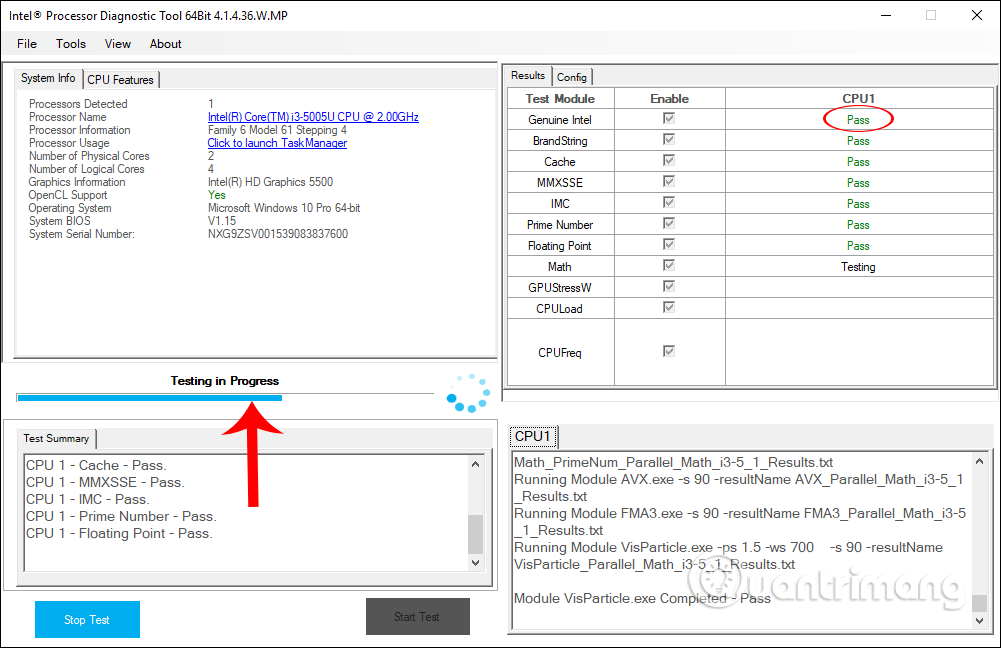Toggle the CPUFreq enable checkbox
Viewport: 1001px width, 648px height.
[668, 351]
